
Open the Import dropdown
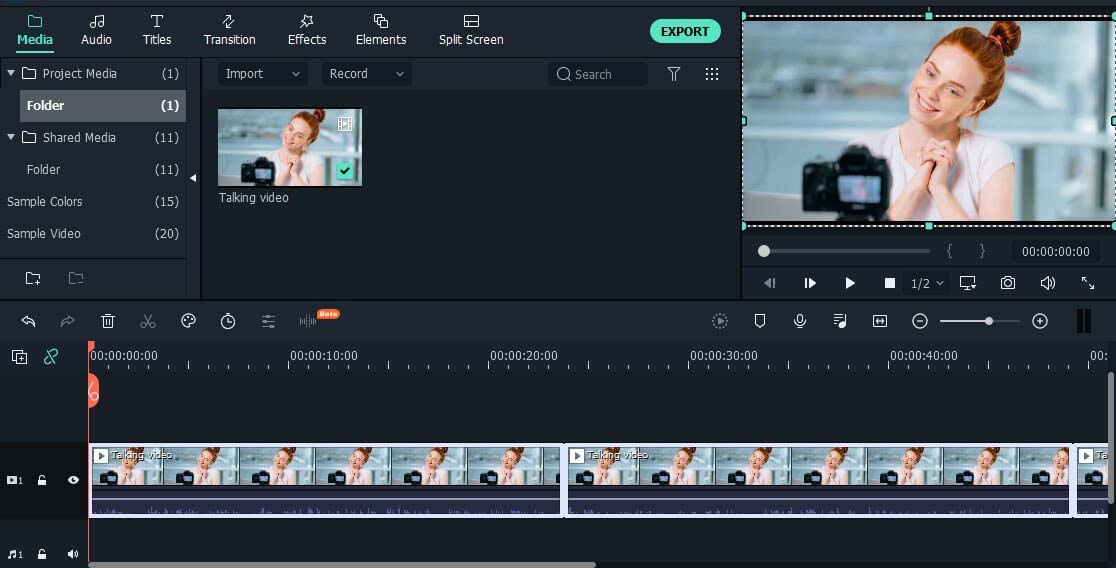coord(263,74)
